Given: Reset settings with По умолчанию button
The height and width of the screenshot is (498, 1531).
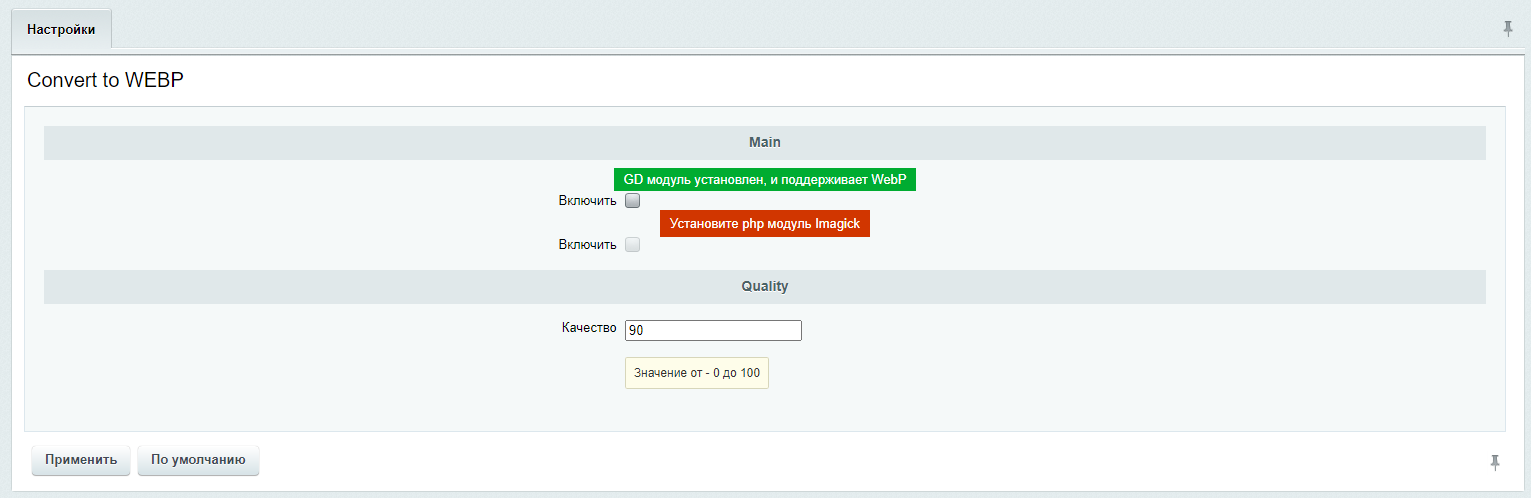Looking at the screenshot, I should (198, 460).
